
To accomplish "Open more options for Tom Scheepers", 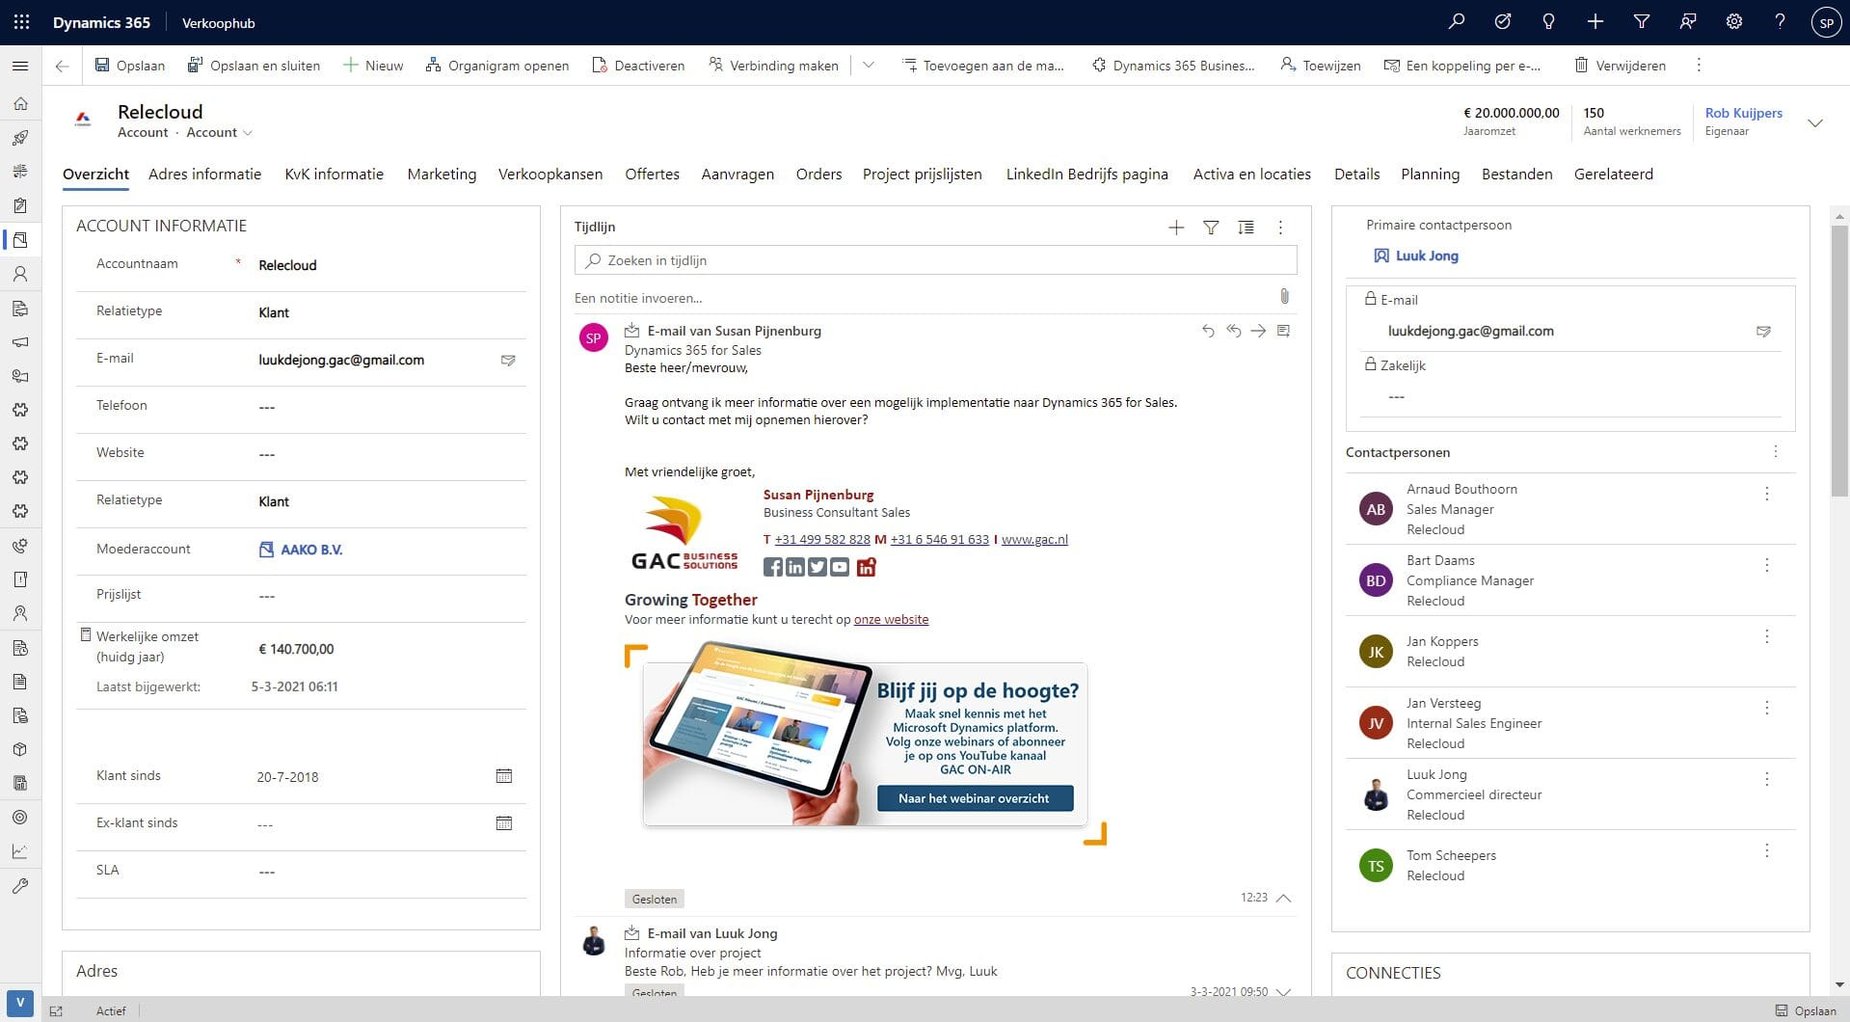I will (x=1767, y=851).
